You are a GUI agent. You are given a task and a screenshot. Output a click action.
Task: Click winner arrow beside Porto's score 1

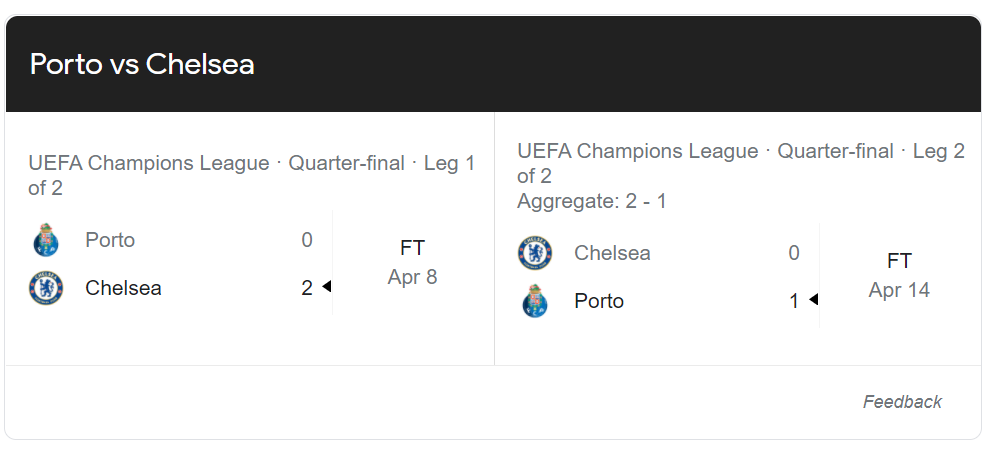pyautogui.click(x=814, y=299)
